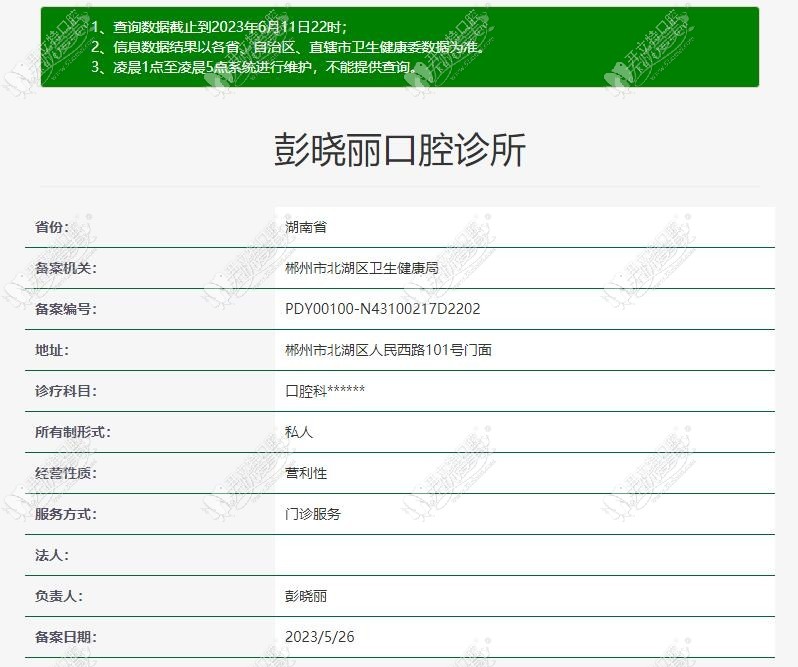
Task: Select the value 私人
Action: point(299,432)
